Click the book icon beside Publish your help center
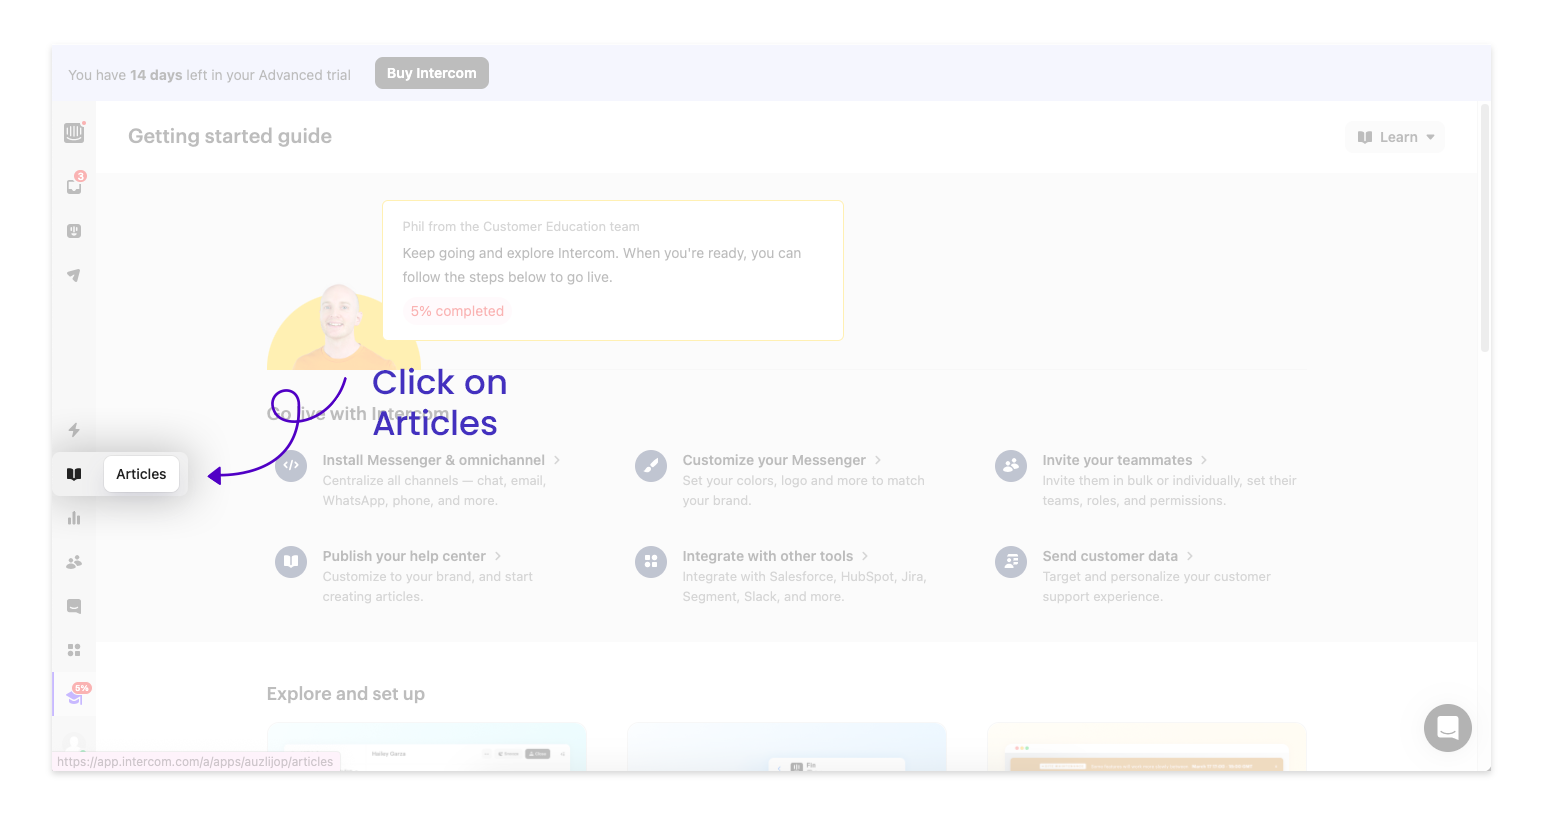Image resolution: width=1543 pixels, height=815 pixels. tap(291, 561)
